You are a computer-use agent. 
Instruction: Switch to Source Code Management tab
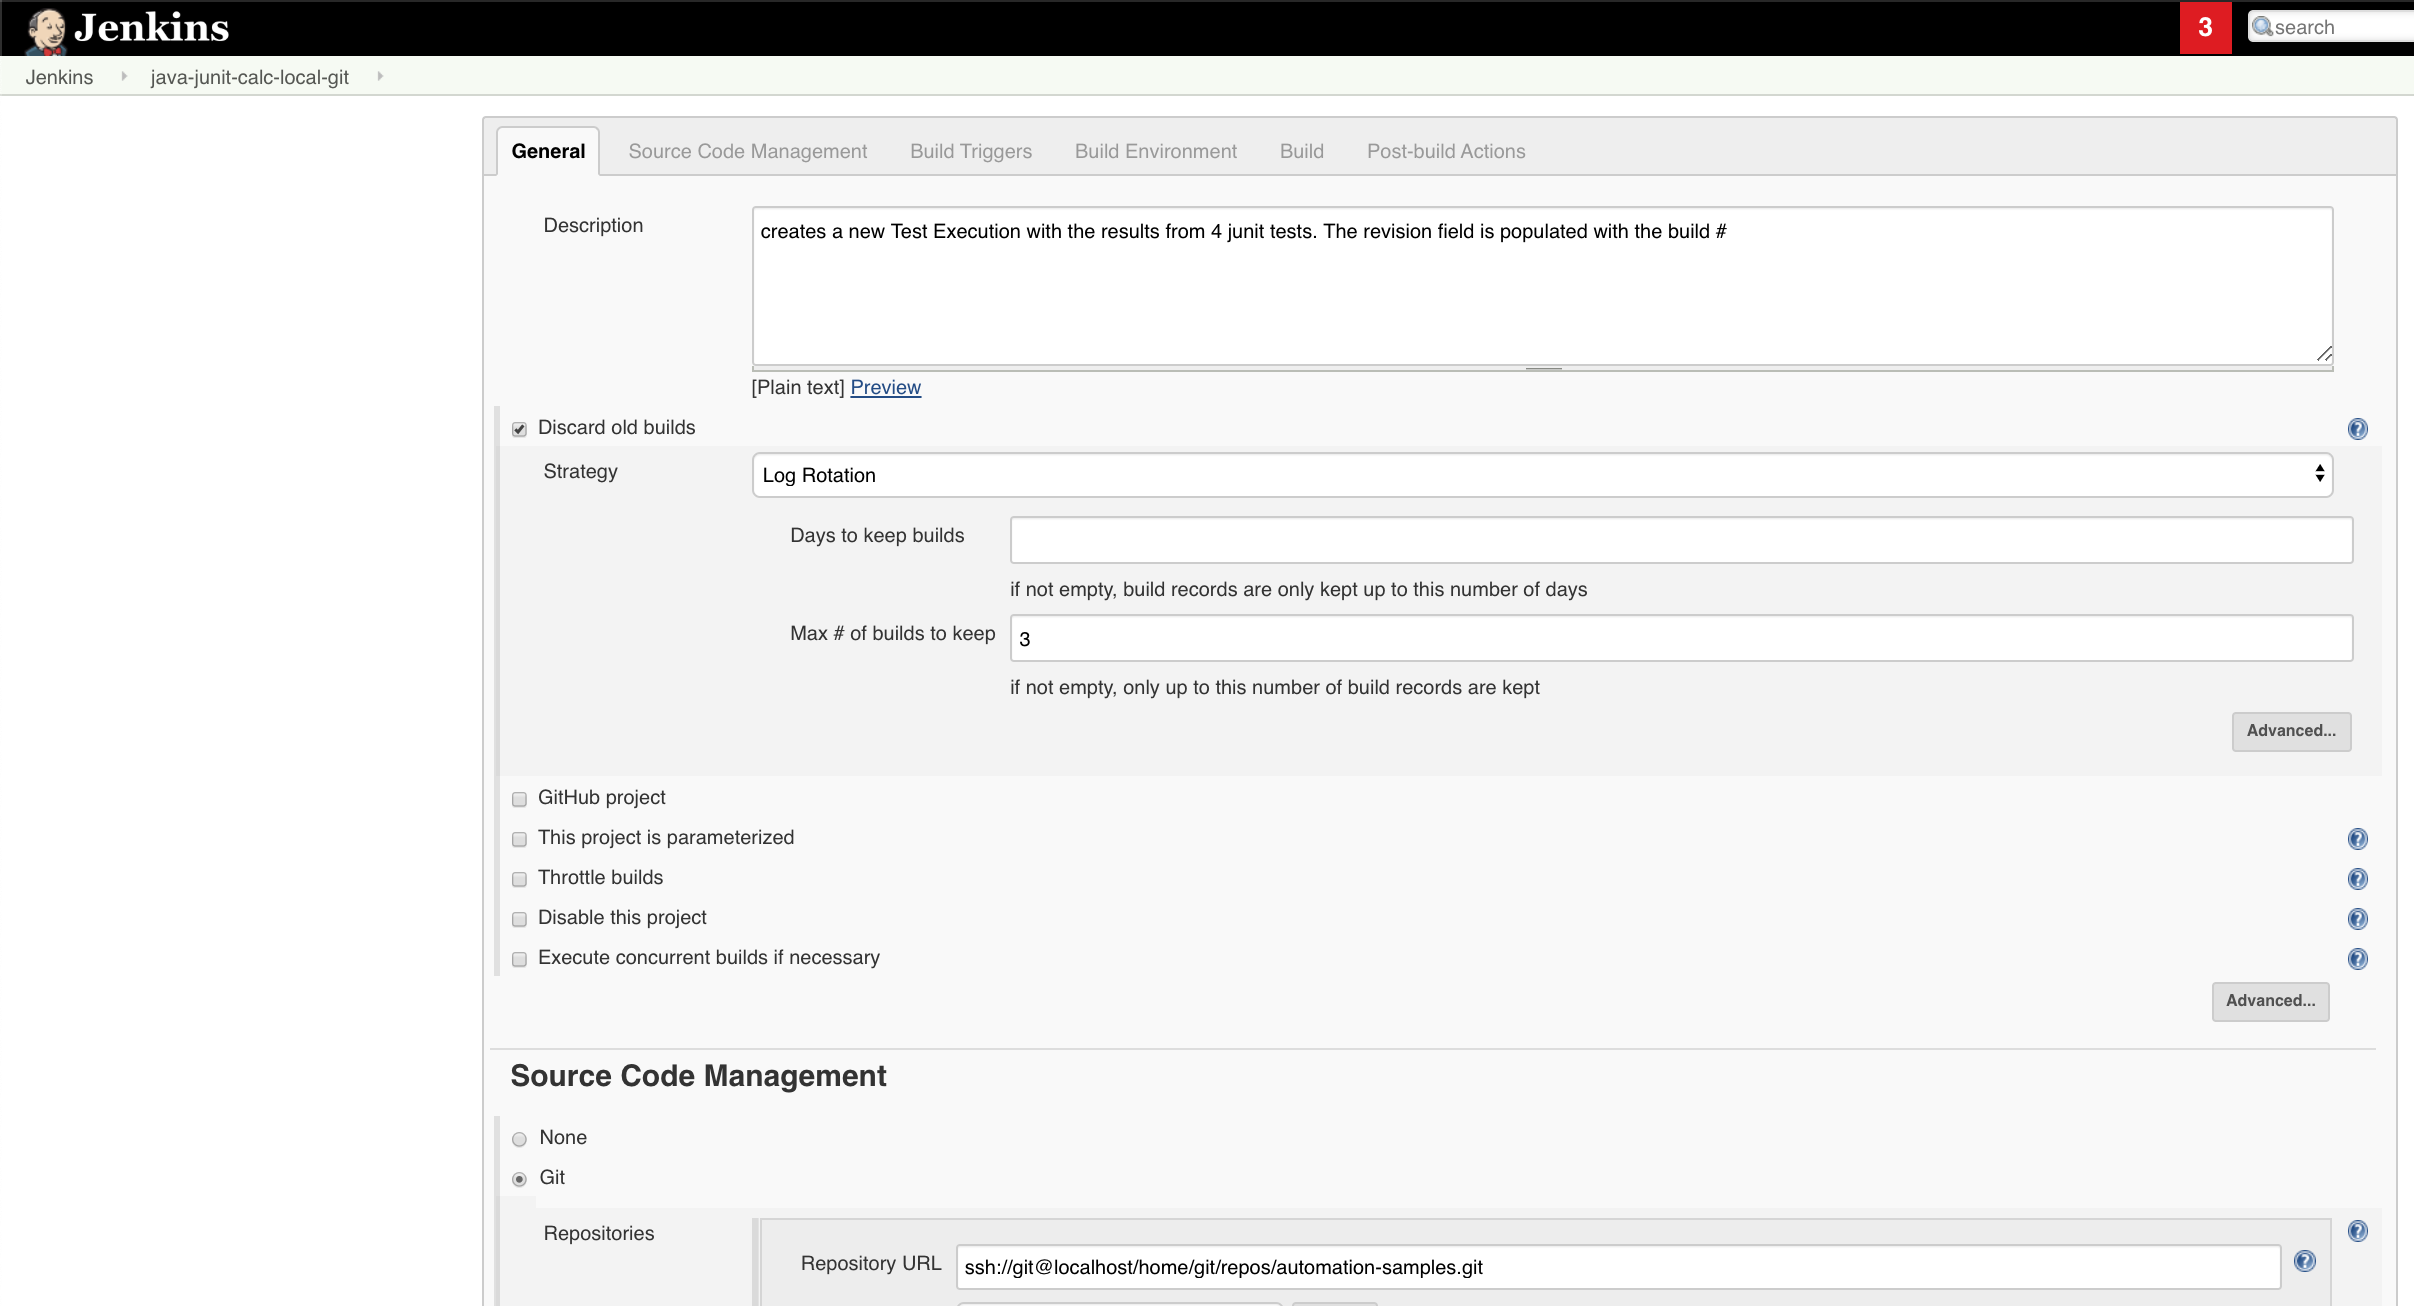click(747, 151)
